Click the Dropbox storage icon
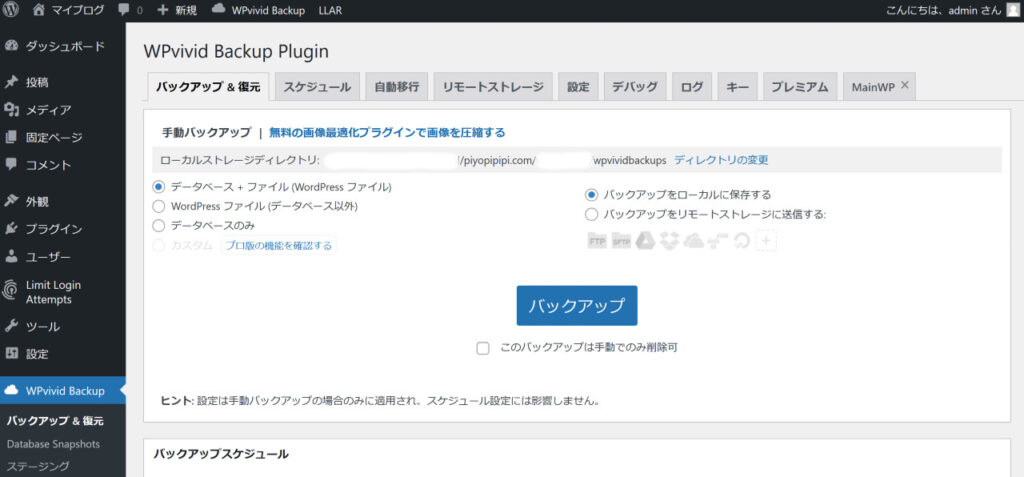Viewport: 1024px width, 477px height. (669, 241)
